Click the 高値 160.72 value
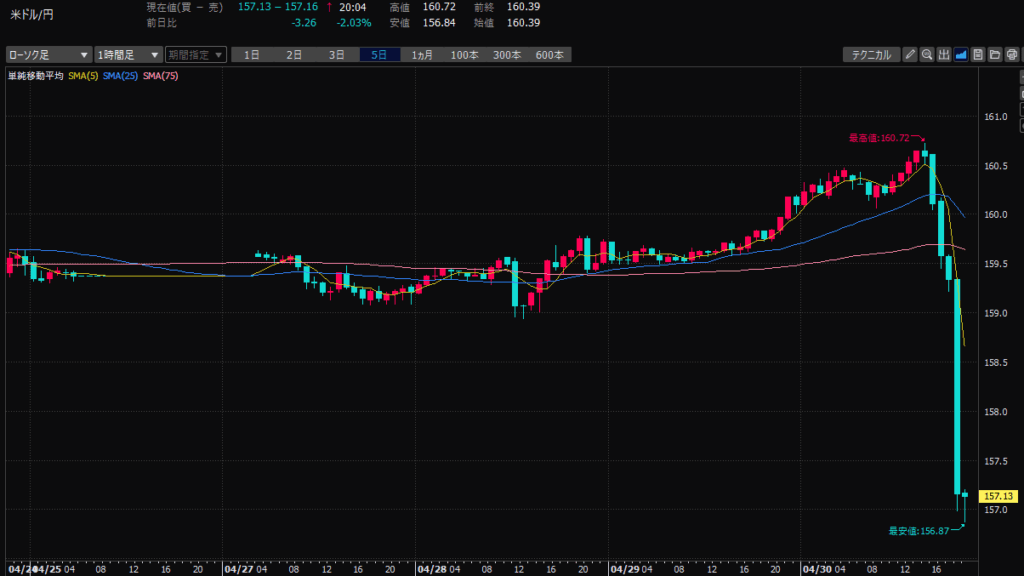The width and height of the screenshot is (1024, 576). tap(439, 7)
